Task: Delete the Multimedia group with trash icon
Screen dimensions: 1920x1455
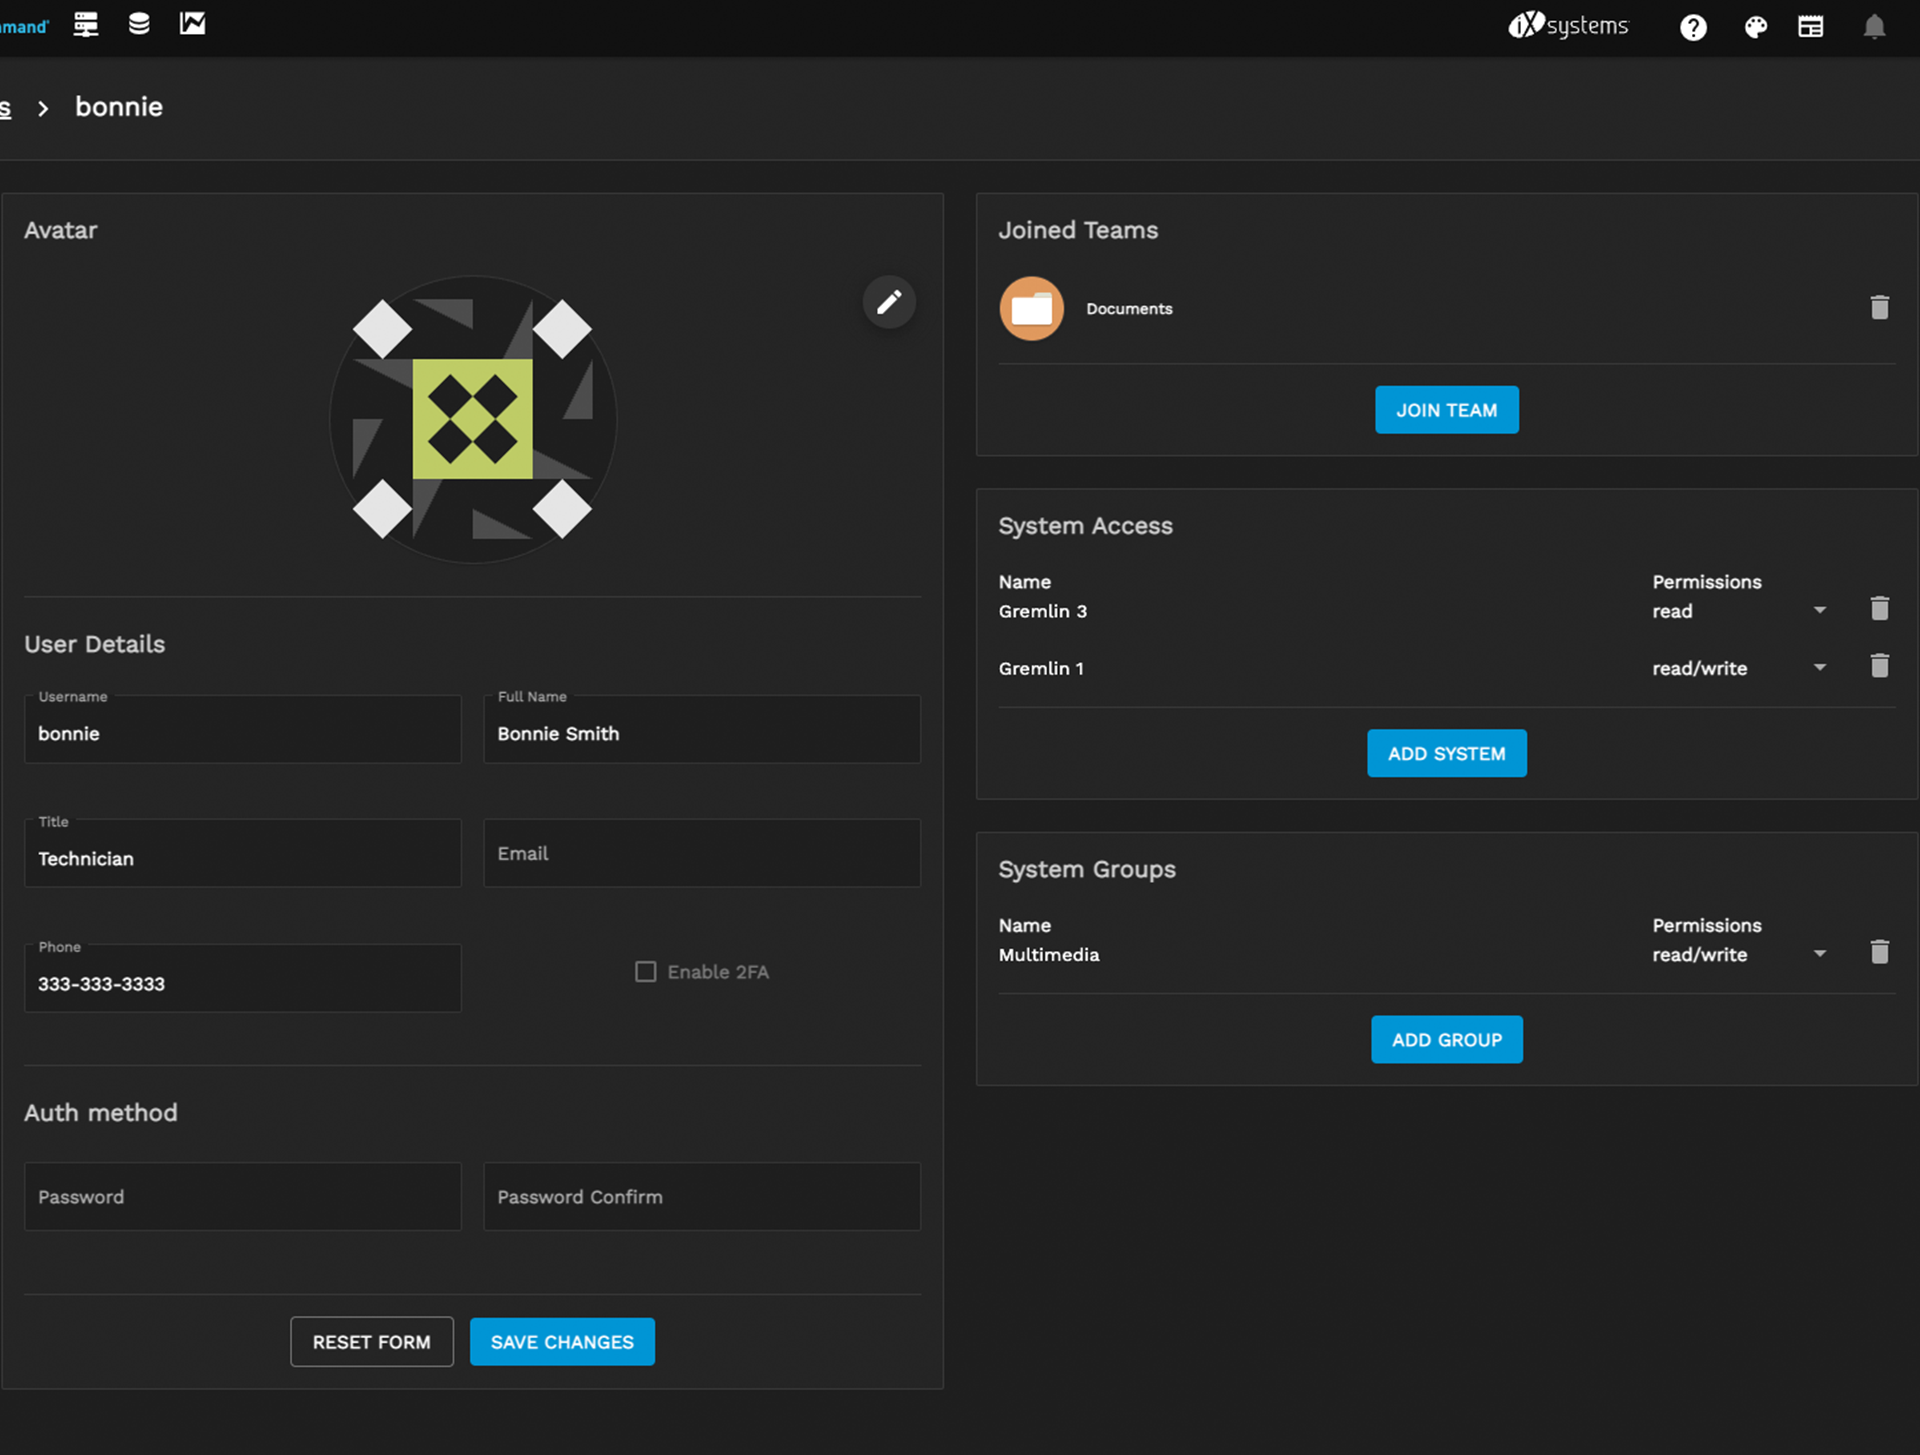Action: (1879, 952)
